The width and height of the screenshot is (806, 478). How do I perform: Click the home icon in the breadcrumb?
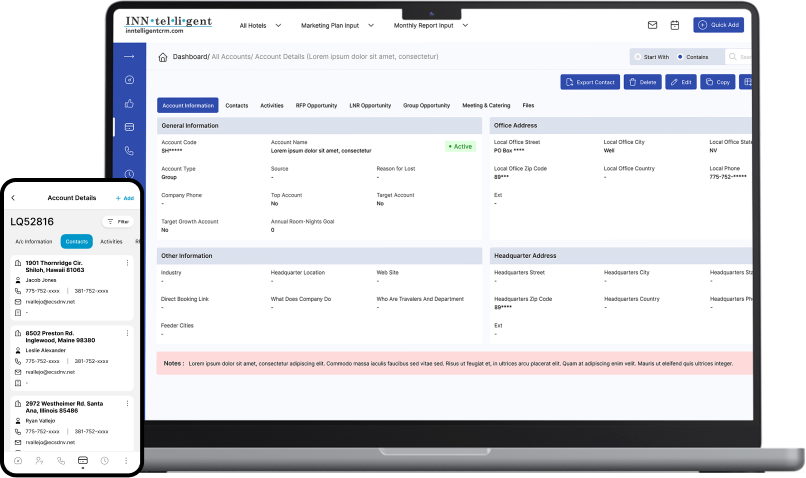(163, 57)
